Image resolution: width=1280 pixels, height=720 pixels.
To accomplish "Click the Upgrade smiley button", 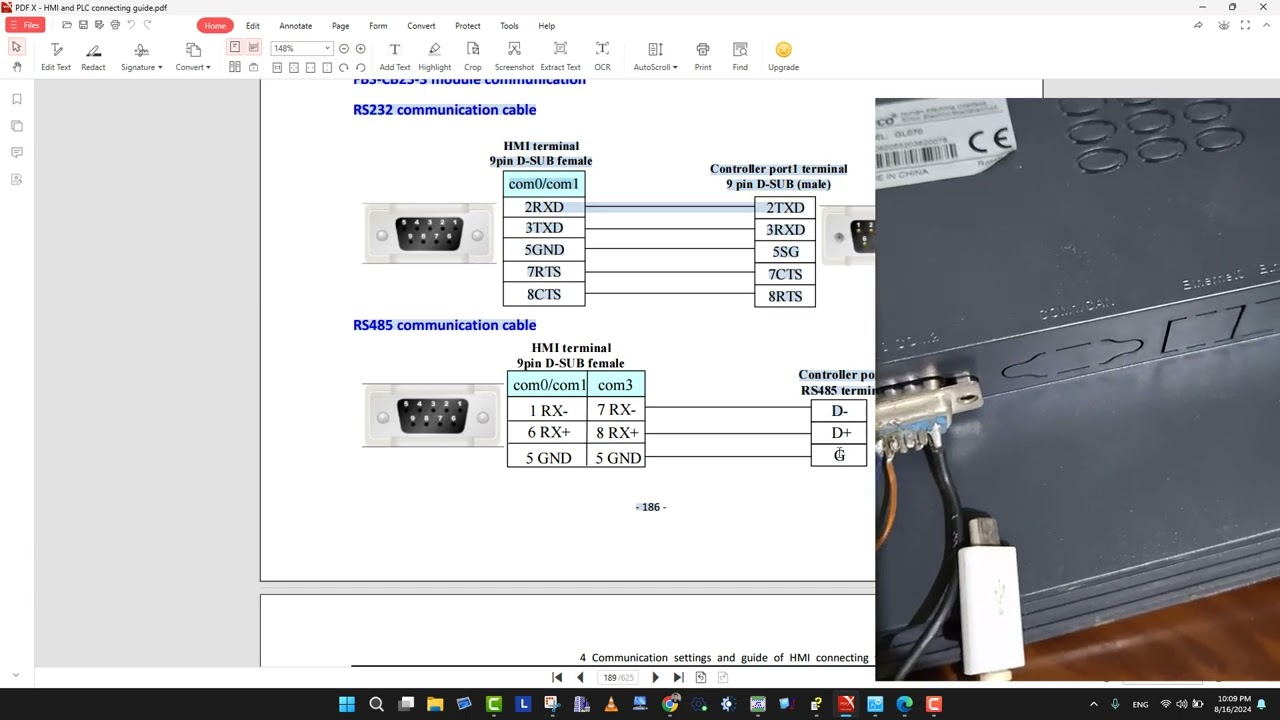I will click(783, 57).
